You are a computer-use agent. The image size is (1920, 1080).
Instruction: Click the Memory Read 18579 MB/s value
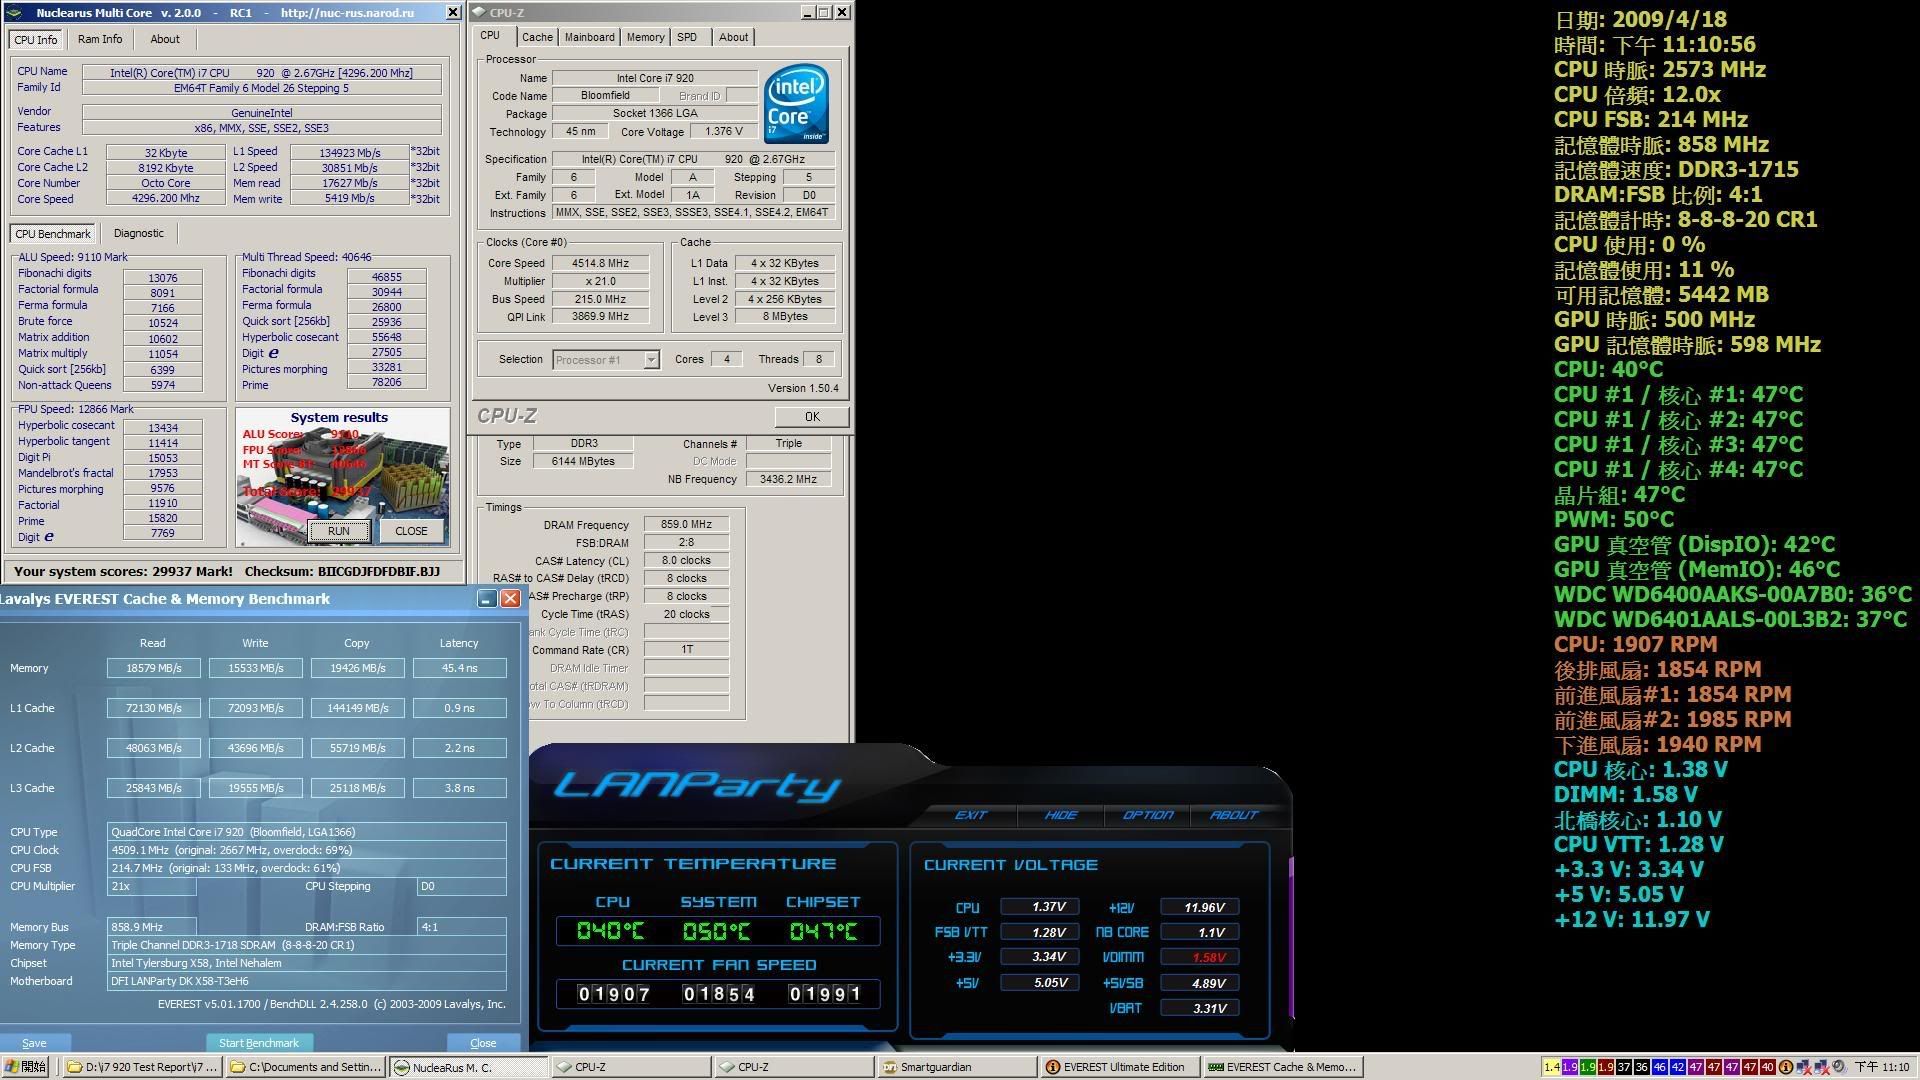154,668
